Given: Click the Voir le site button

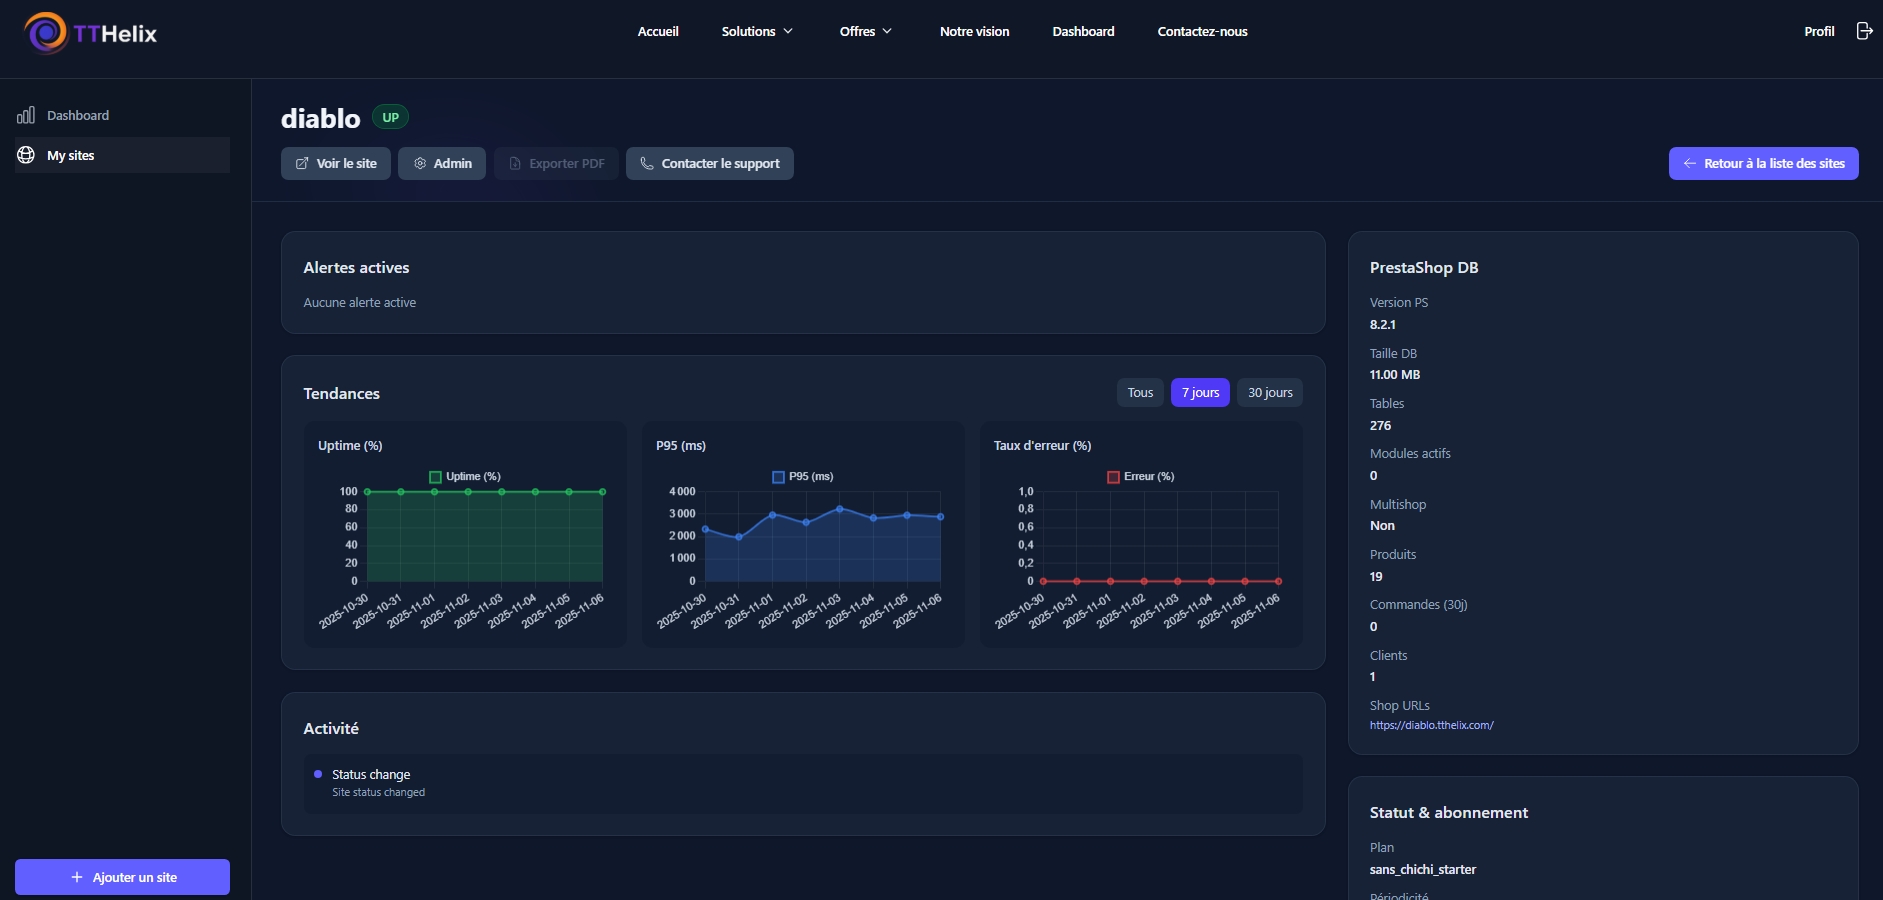Looking at the screenshot, I should (x=336, y=163).
